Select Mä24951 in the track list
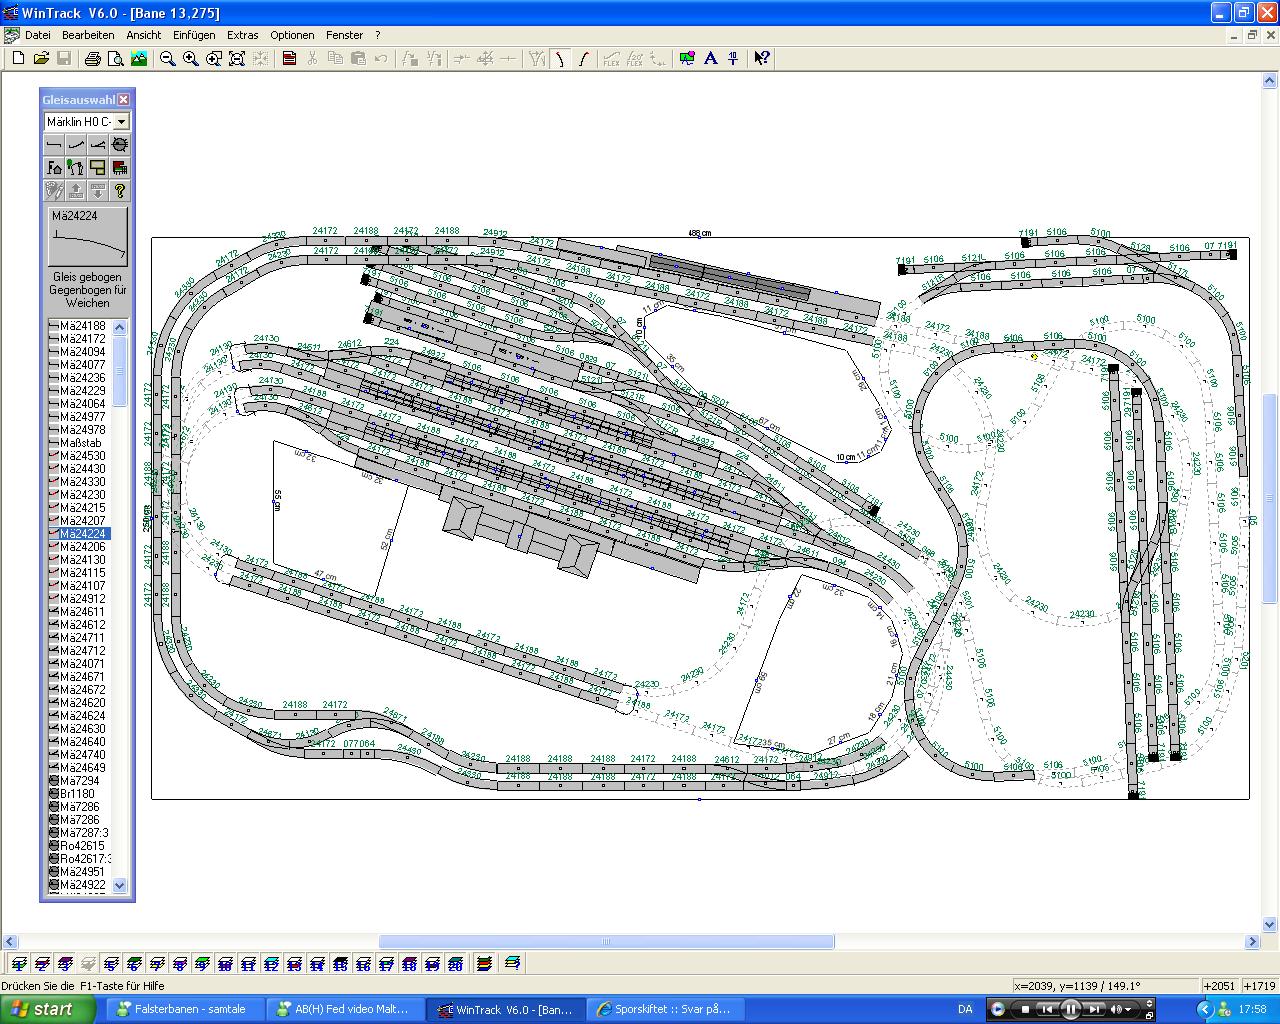Viewport: 1280px width, 1024px height. 80,872
